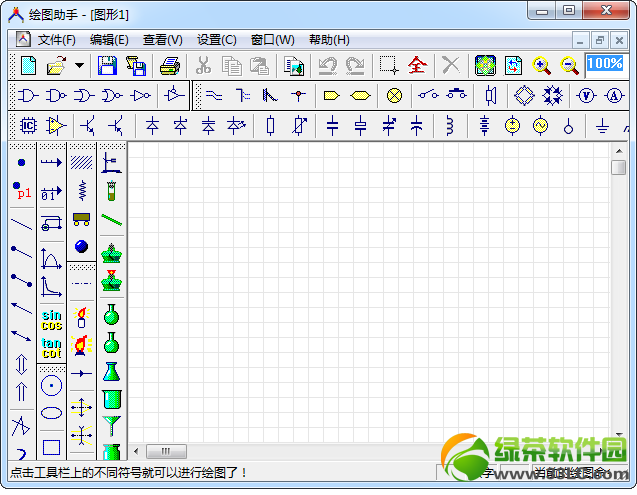Viewport: 637px width, 495px height.
Task: Create a new blank drawing document
Action: coord(28,65)
